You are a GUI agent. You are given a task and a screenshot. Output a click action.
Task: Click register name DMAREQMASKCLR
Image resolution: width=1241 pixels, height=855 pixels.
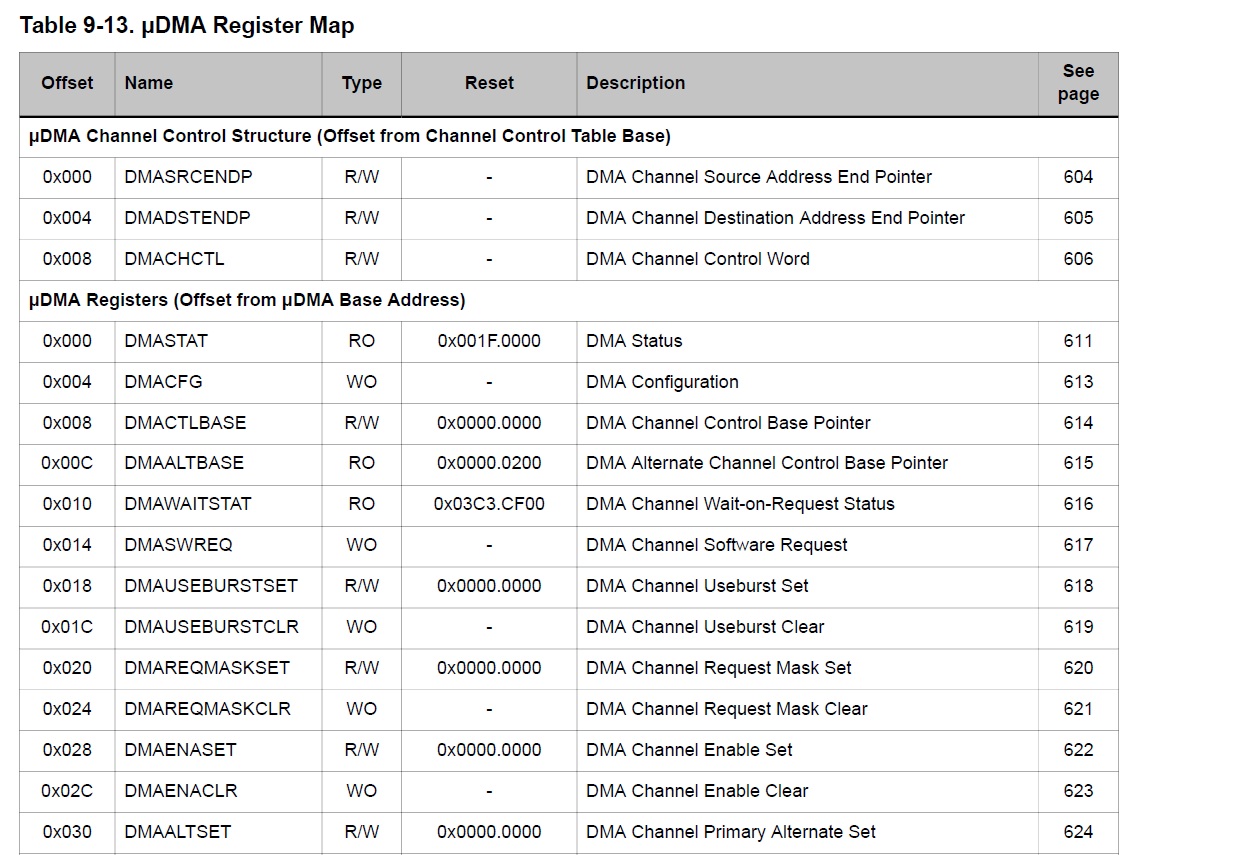(208, 709)
